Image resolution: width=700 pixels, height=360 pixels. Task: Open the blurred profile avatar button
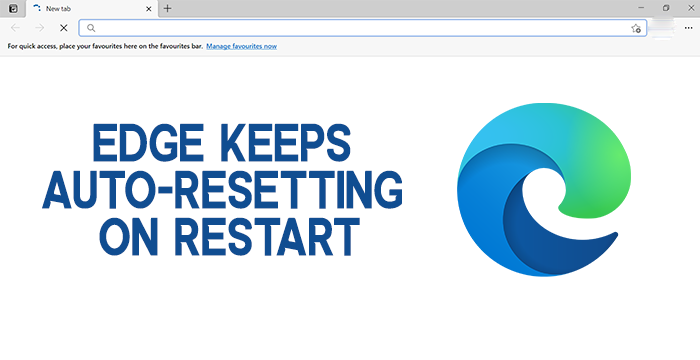point(662,28)
